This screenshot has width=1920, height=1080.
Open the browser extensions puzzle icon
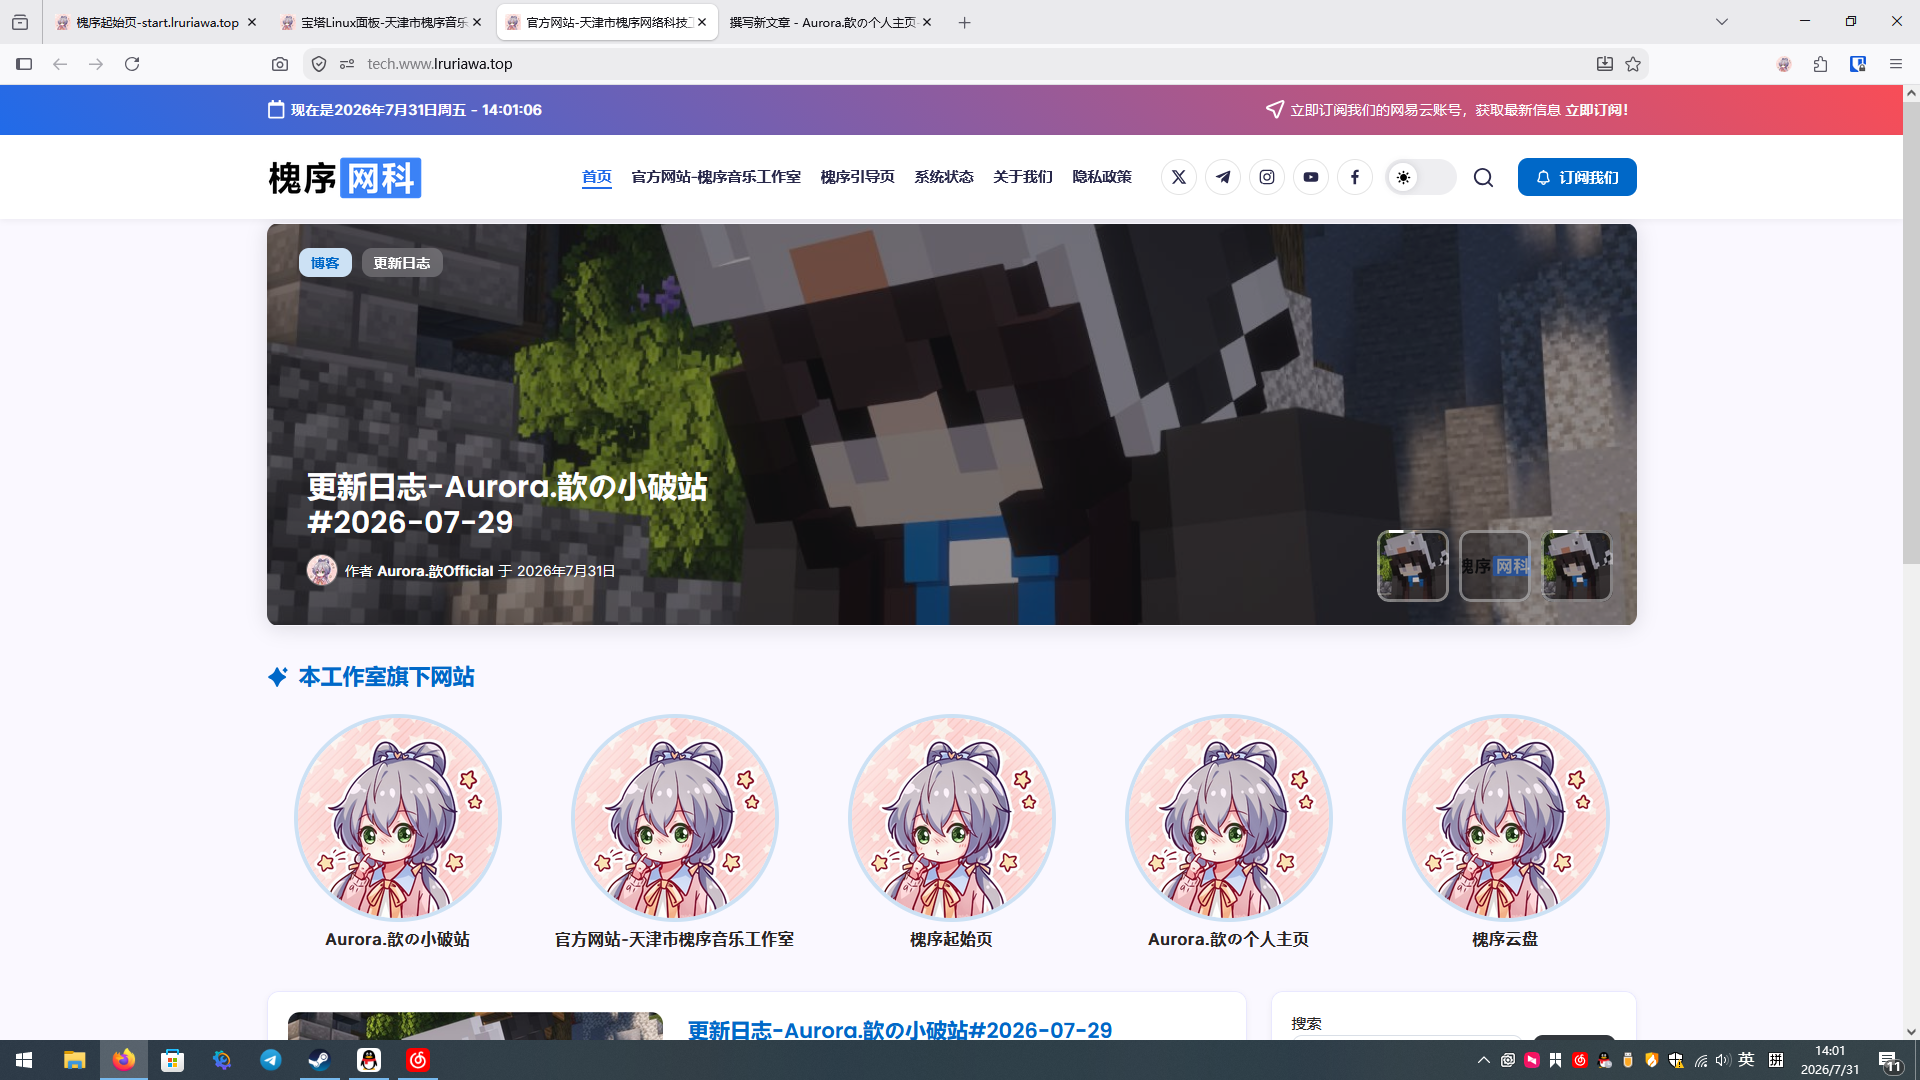1820,64
